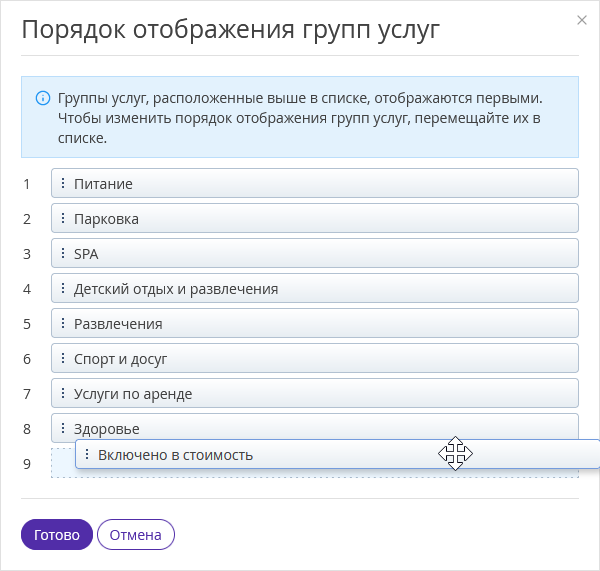The height and width of the screenshot is (571, 600).
Task: Click the drag handle of SPA row
Action: pos(63,253)
